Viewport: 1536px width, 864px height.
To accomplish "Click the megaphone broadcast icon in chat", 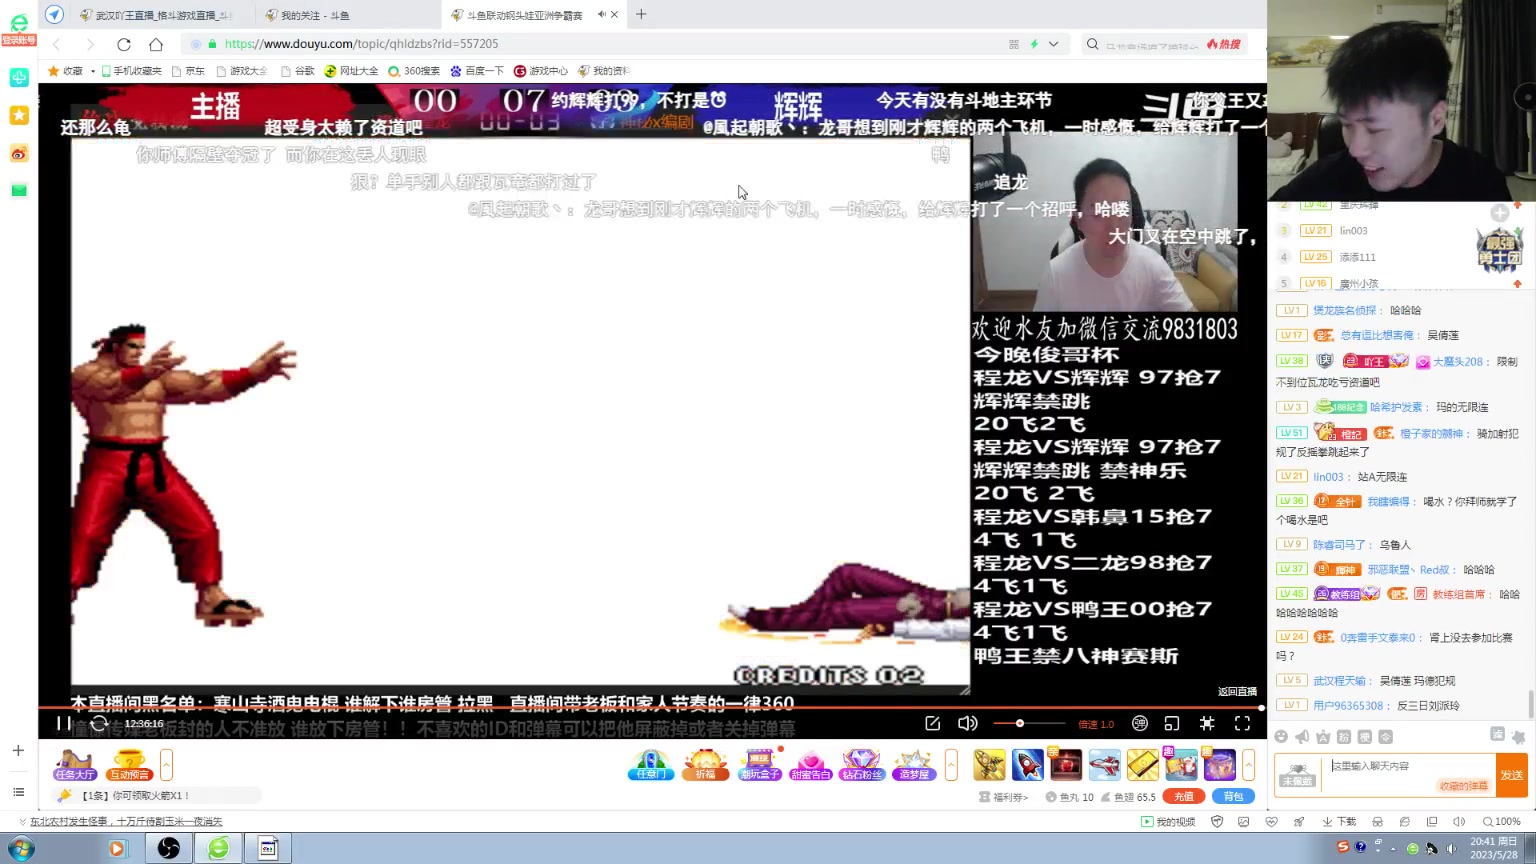I will click(x=1302, y=737).
